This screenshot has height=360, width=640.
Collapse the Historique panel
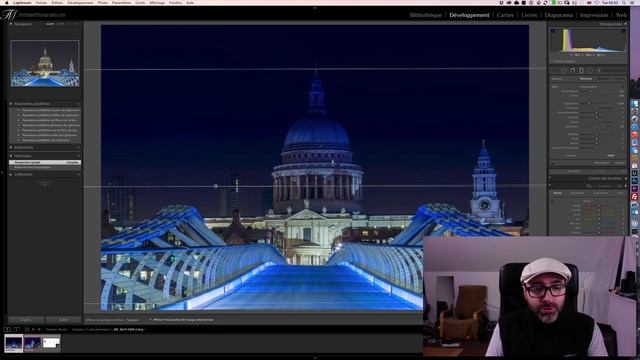click(11, 156)
